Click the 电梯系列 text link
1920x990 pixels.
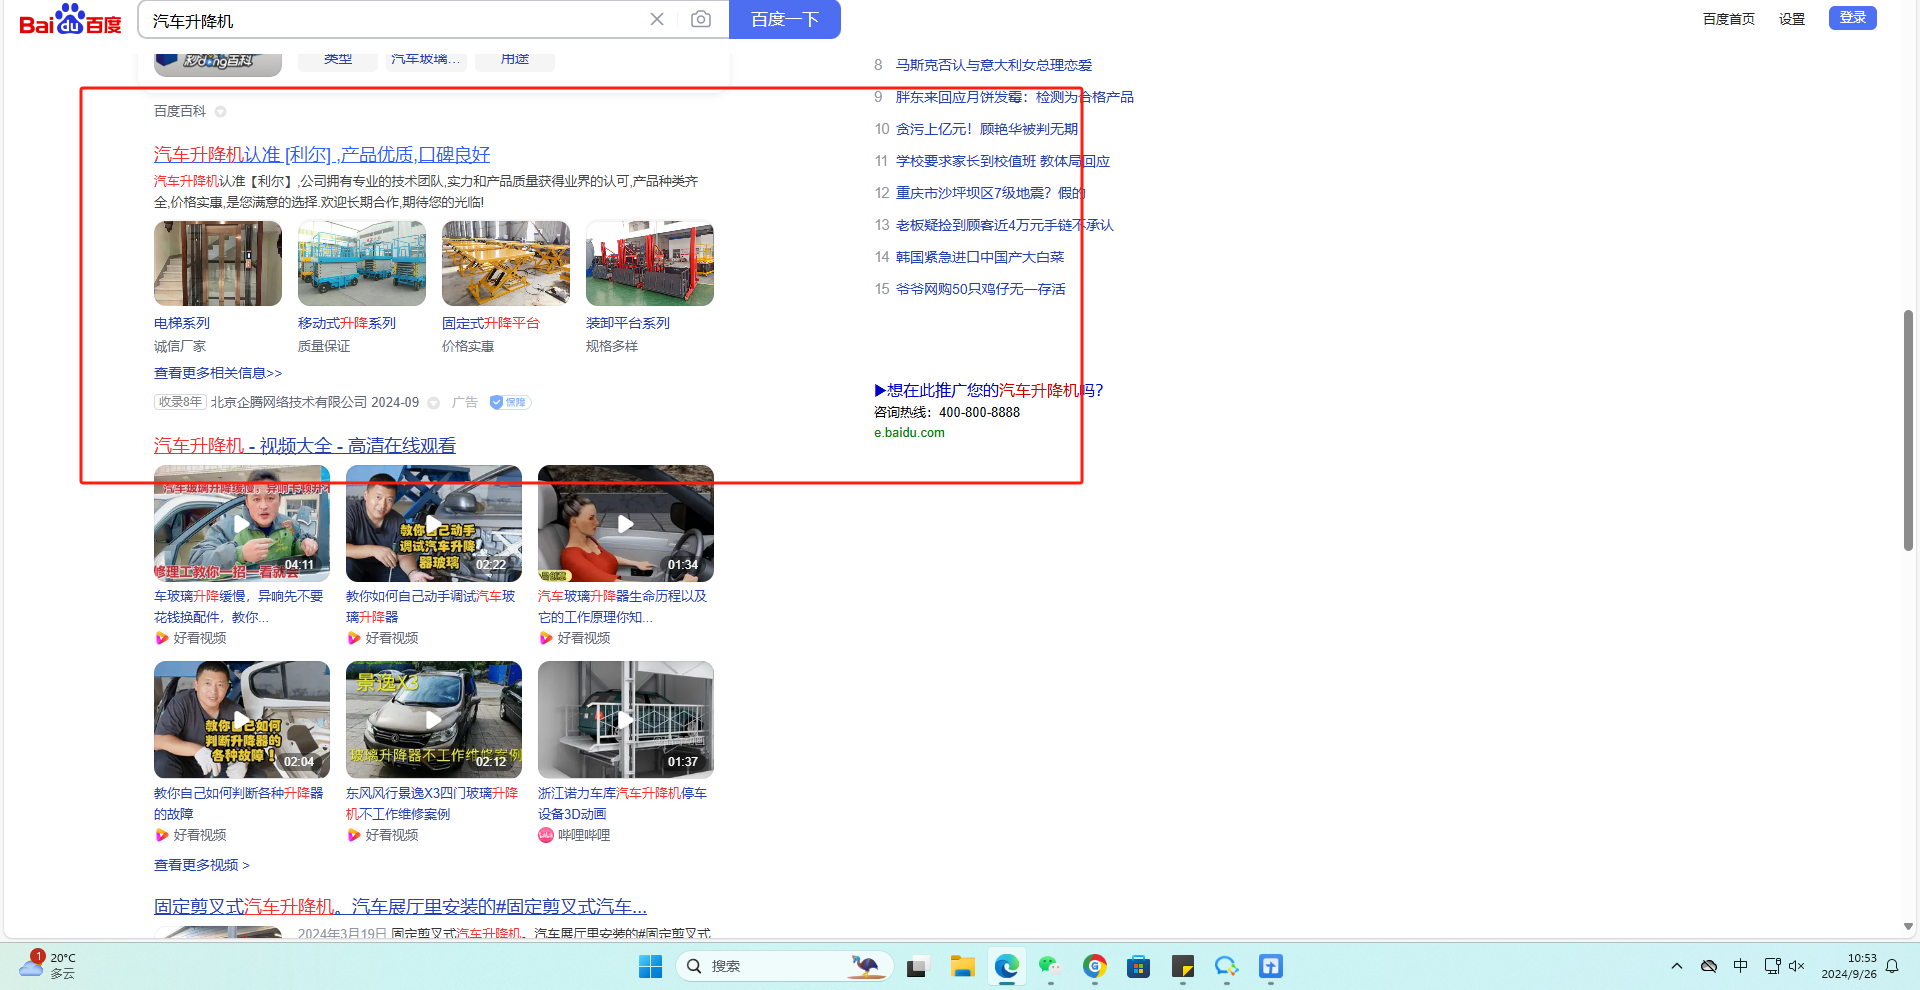182,323
